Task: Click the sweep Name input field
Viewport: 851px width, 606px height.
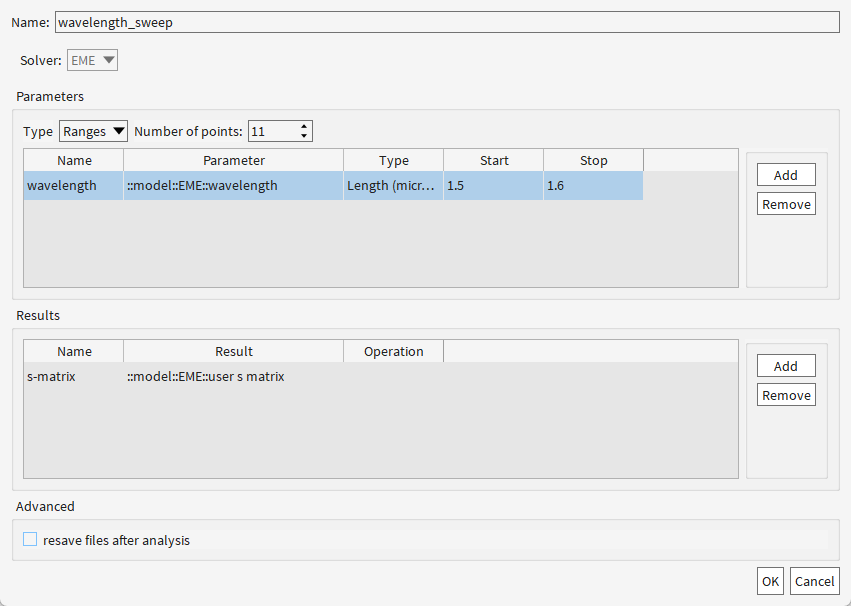Action: point(447,22)
